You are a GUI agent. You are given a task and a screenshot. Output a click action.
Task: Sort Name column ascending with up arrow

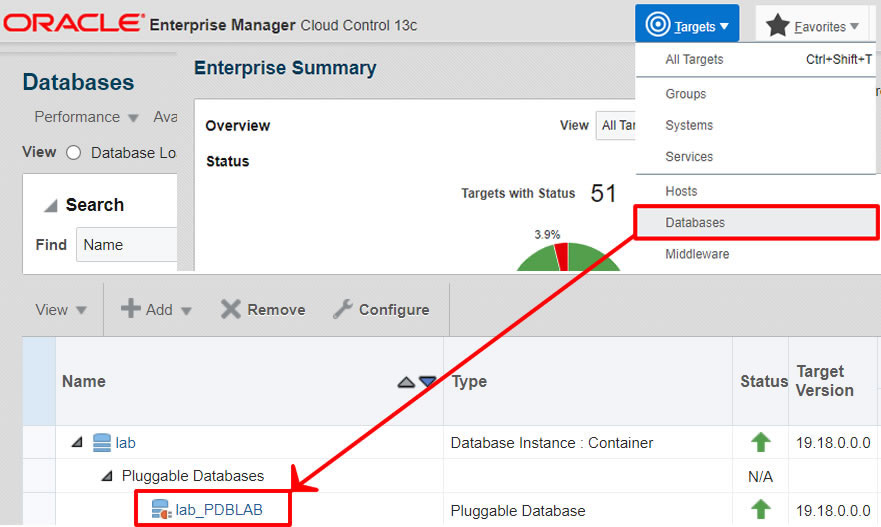point(406,383)
